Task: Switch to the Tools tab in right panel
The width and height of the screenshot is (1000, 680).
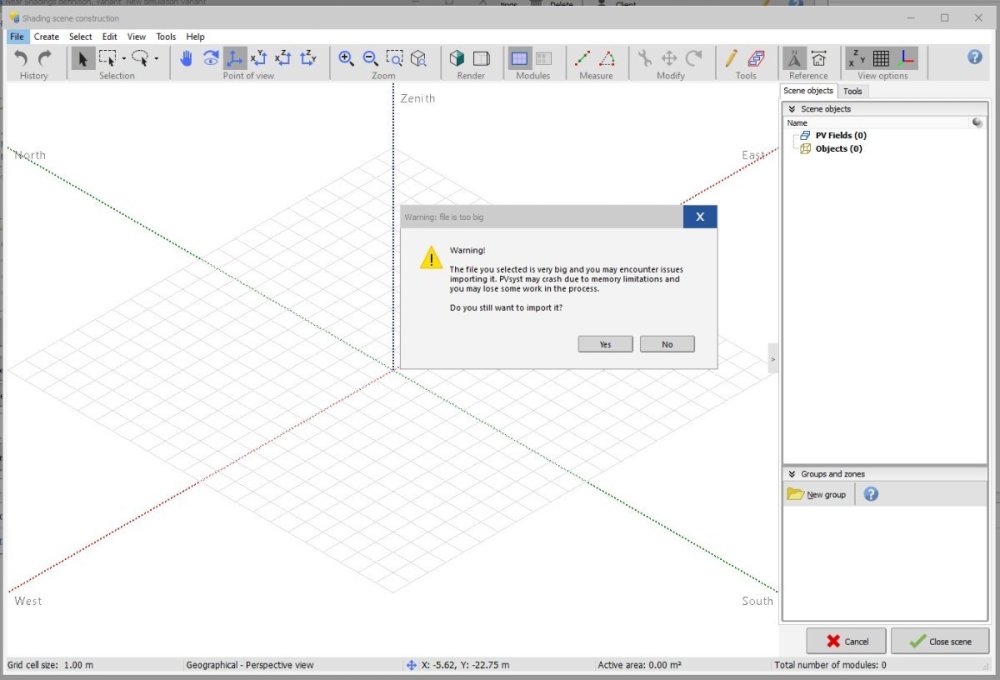Action: [x=853, y=90]
